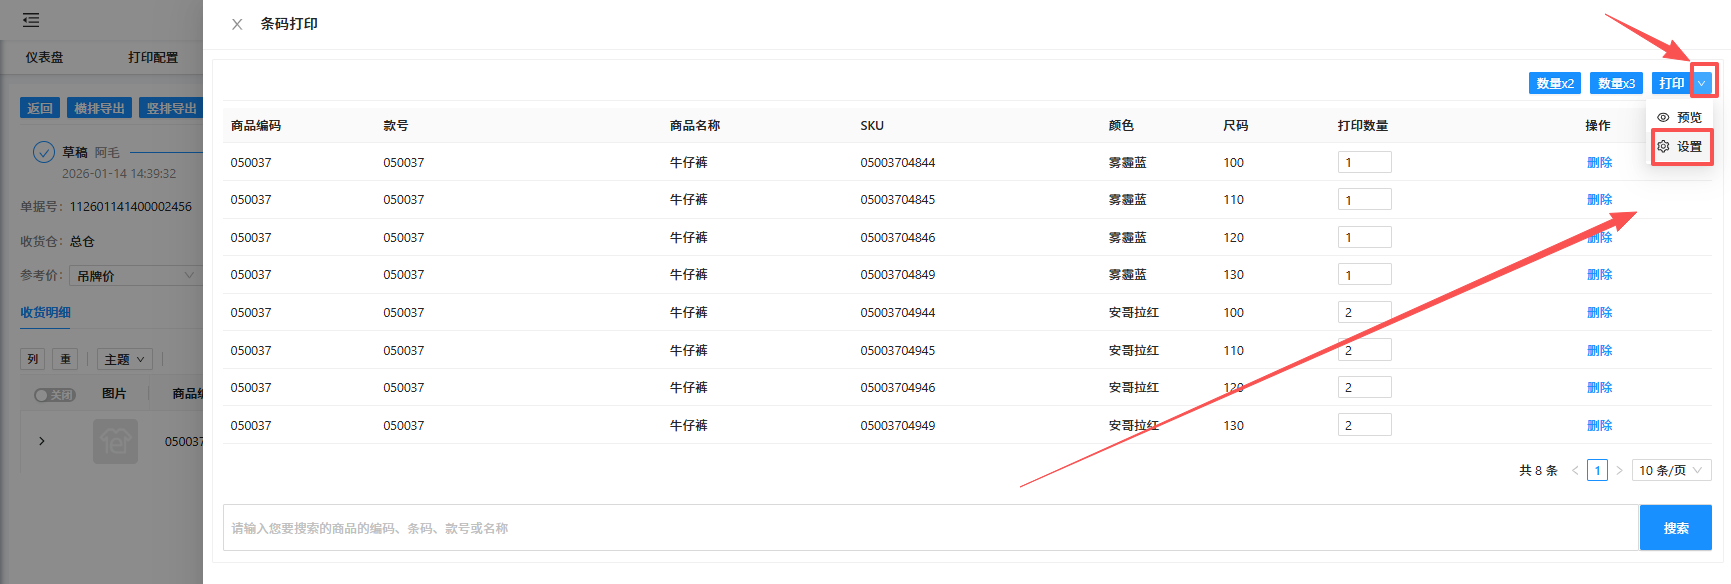Open the 10 条/页 page size dropdown
The height and width of the screenshot is (584, 1731).
click(1671, 470)
